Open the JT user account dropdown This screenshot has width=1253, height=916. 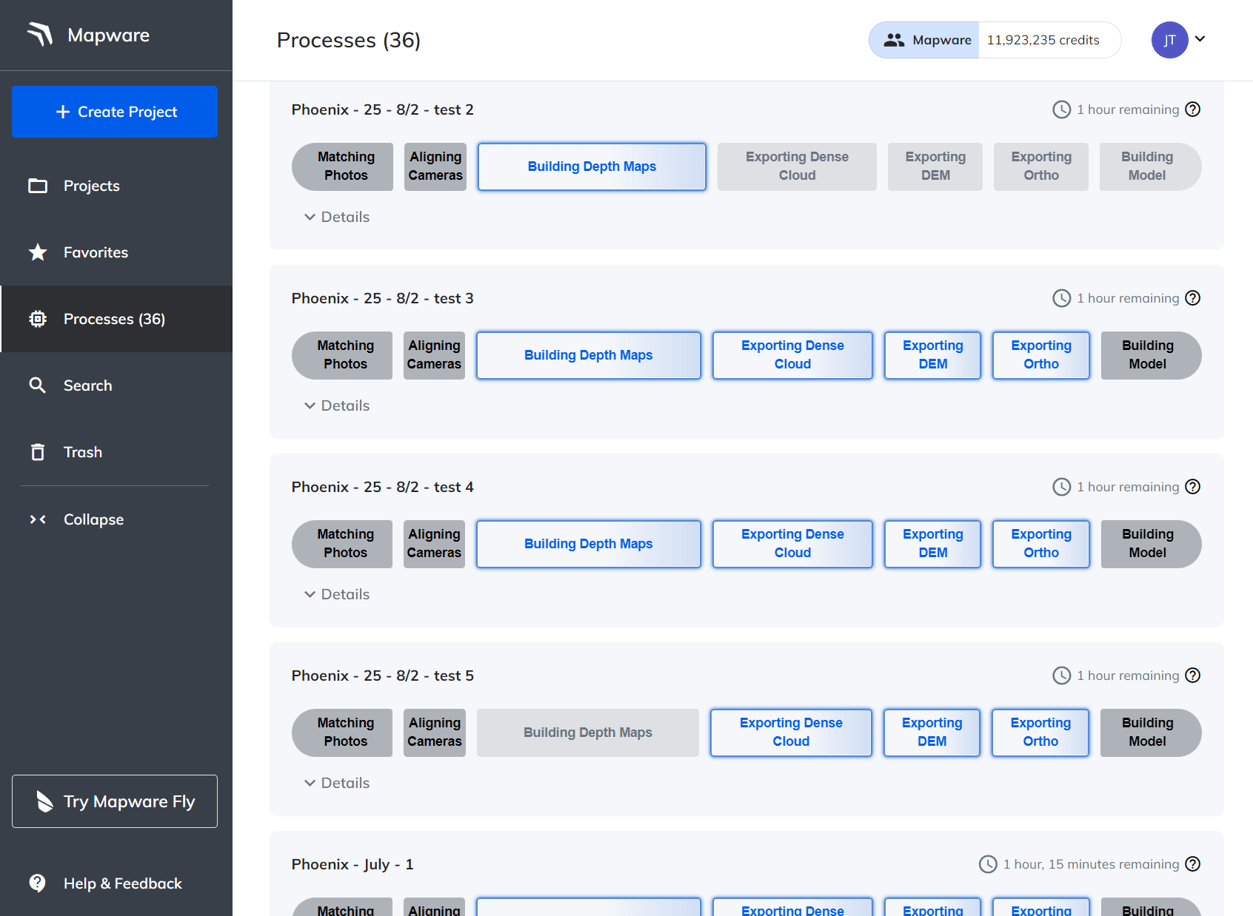[1179, 40]
